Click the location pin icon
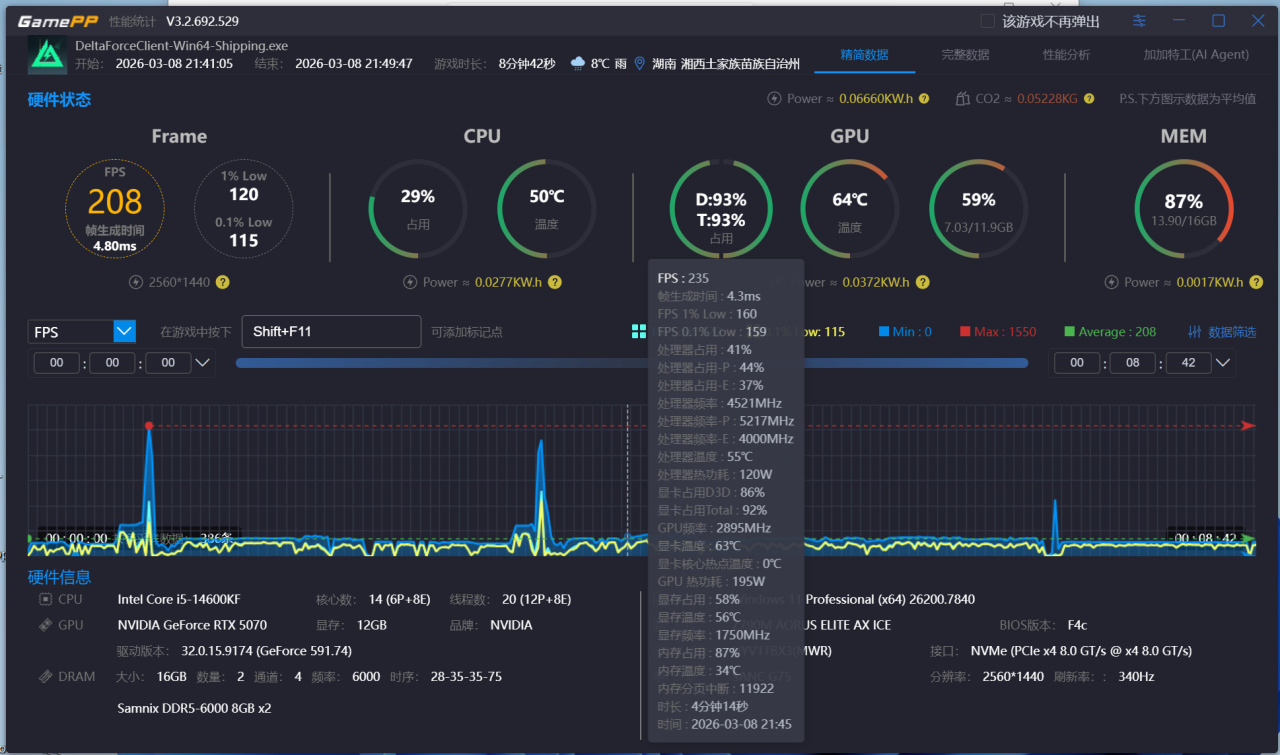The image size is (1280, 755). click(640, 63)
